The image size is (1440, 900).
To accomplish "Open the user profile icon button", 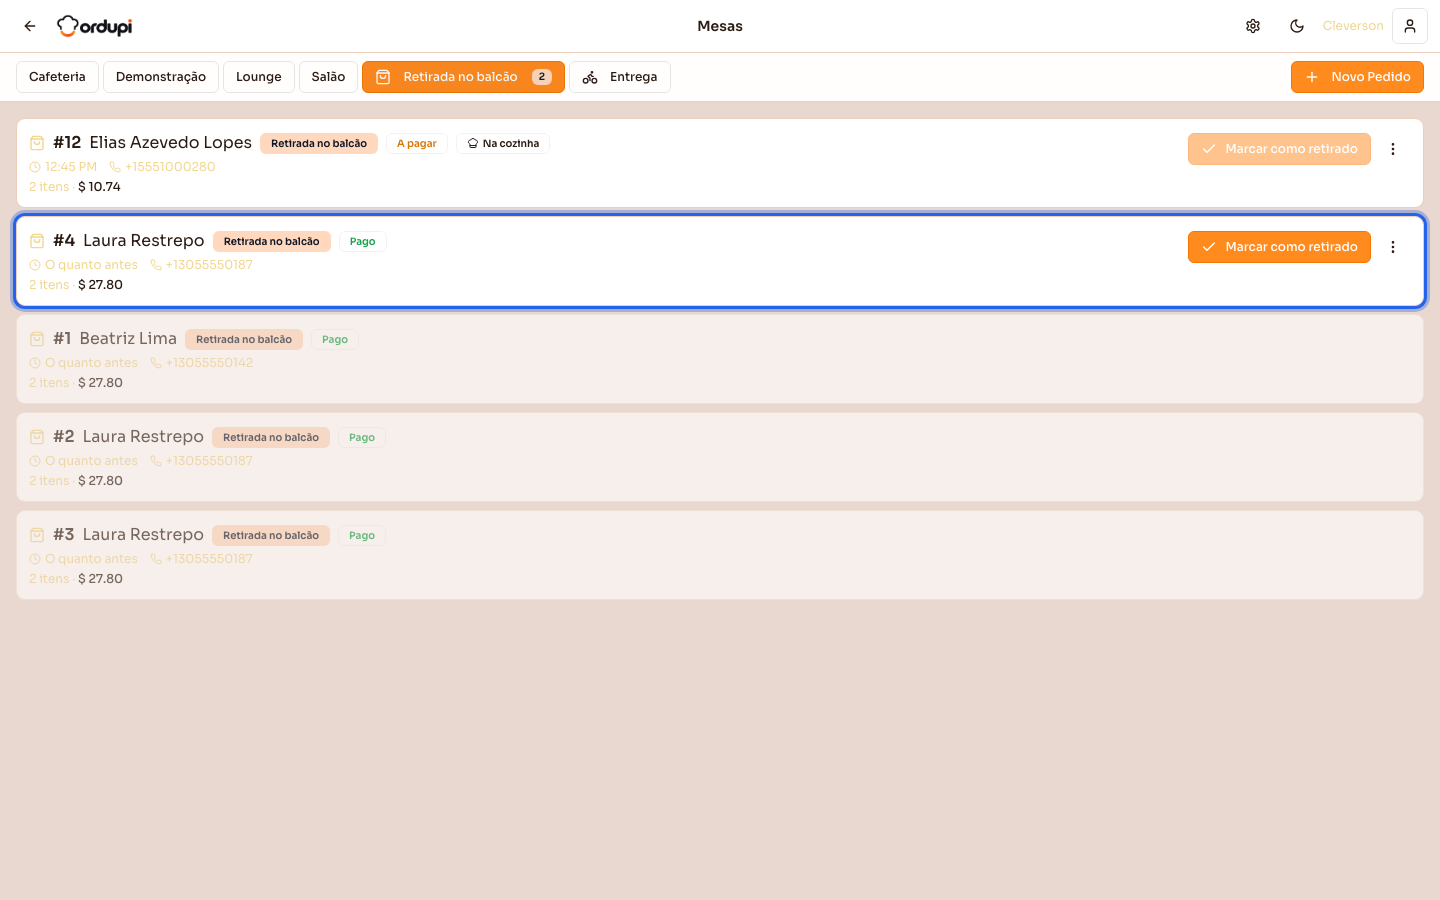I will pyautogui.click(x=1410, y=26).
